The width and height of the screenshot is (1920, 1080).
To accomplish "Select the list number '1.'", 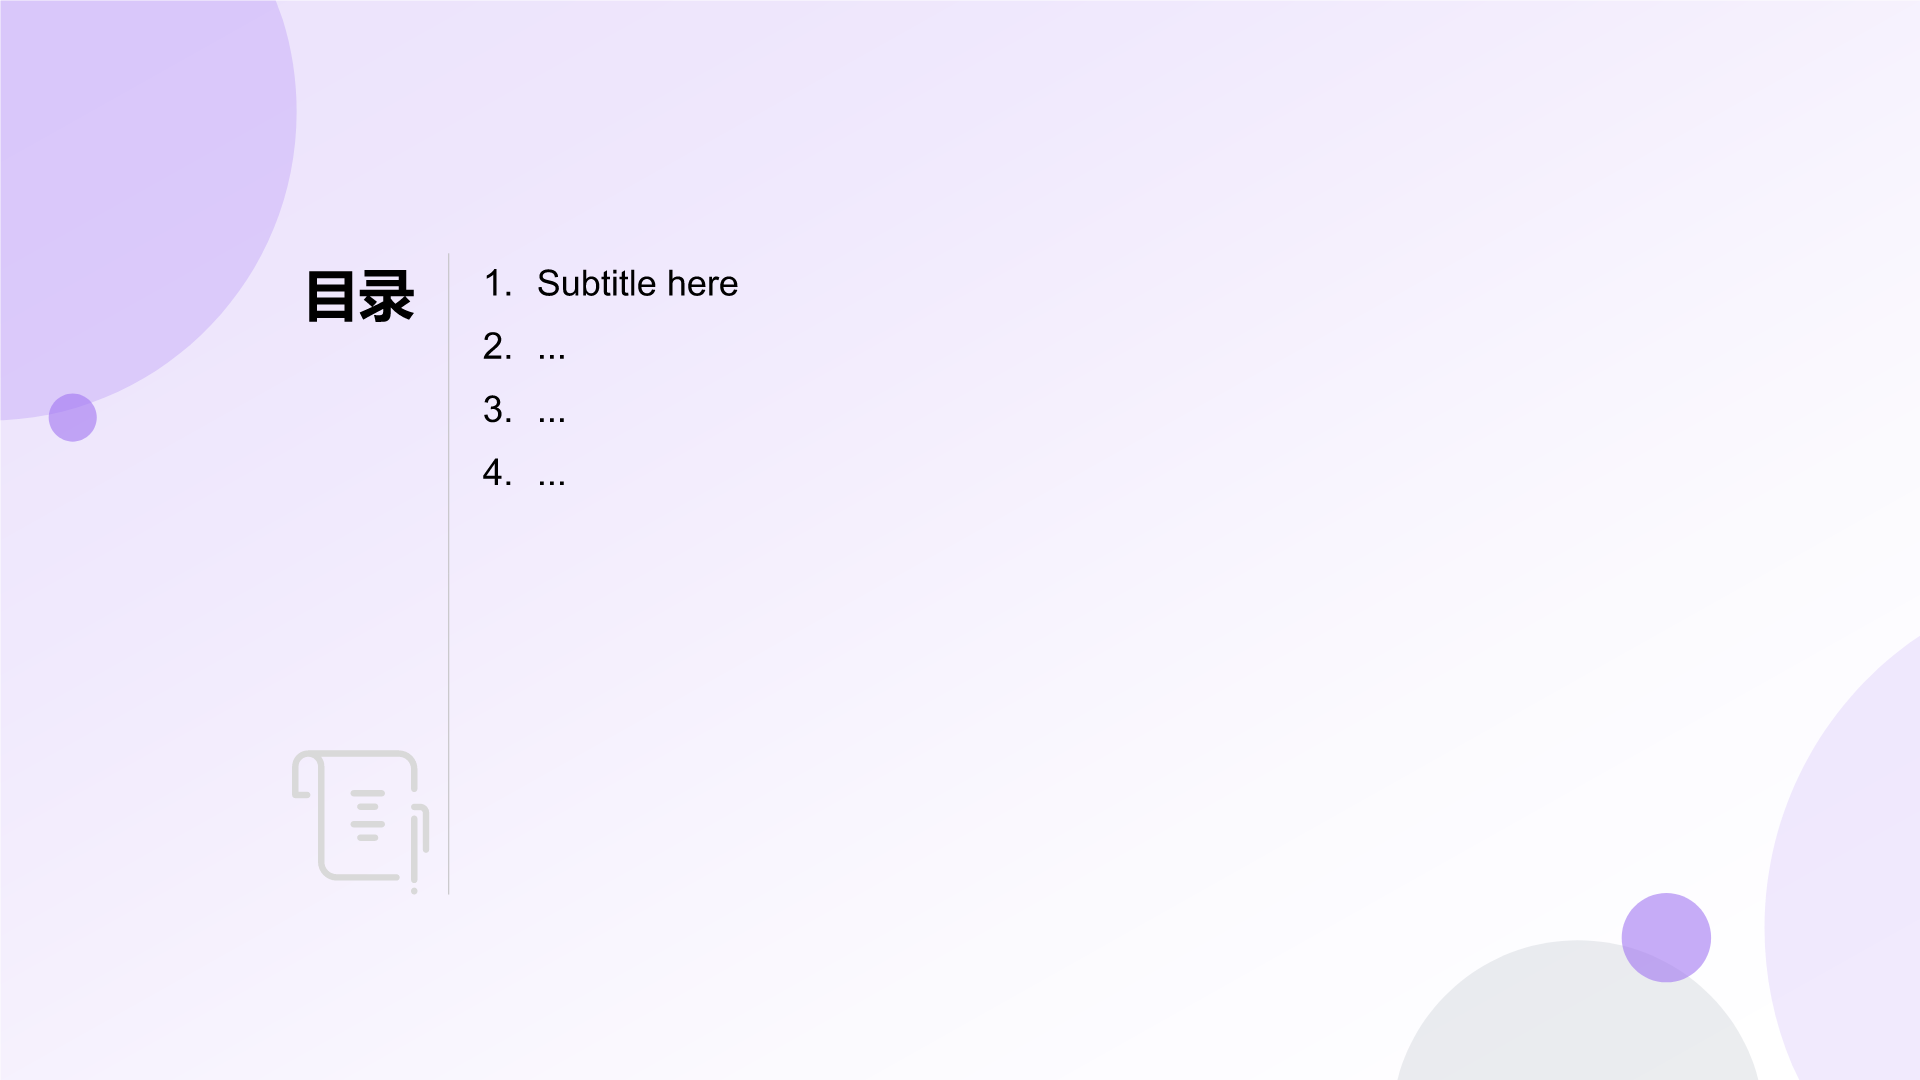I will tap(497, 284).
